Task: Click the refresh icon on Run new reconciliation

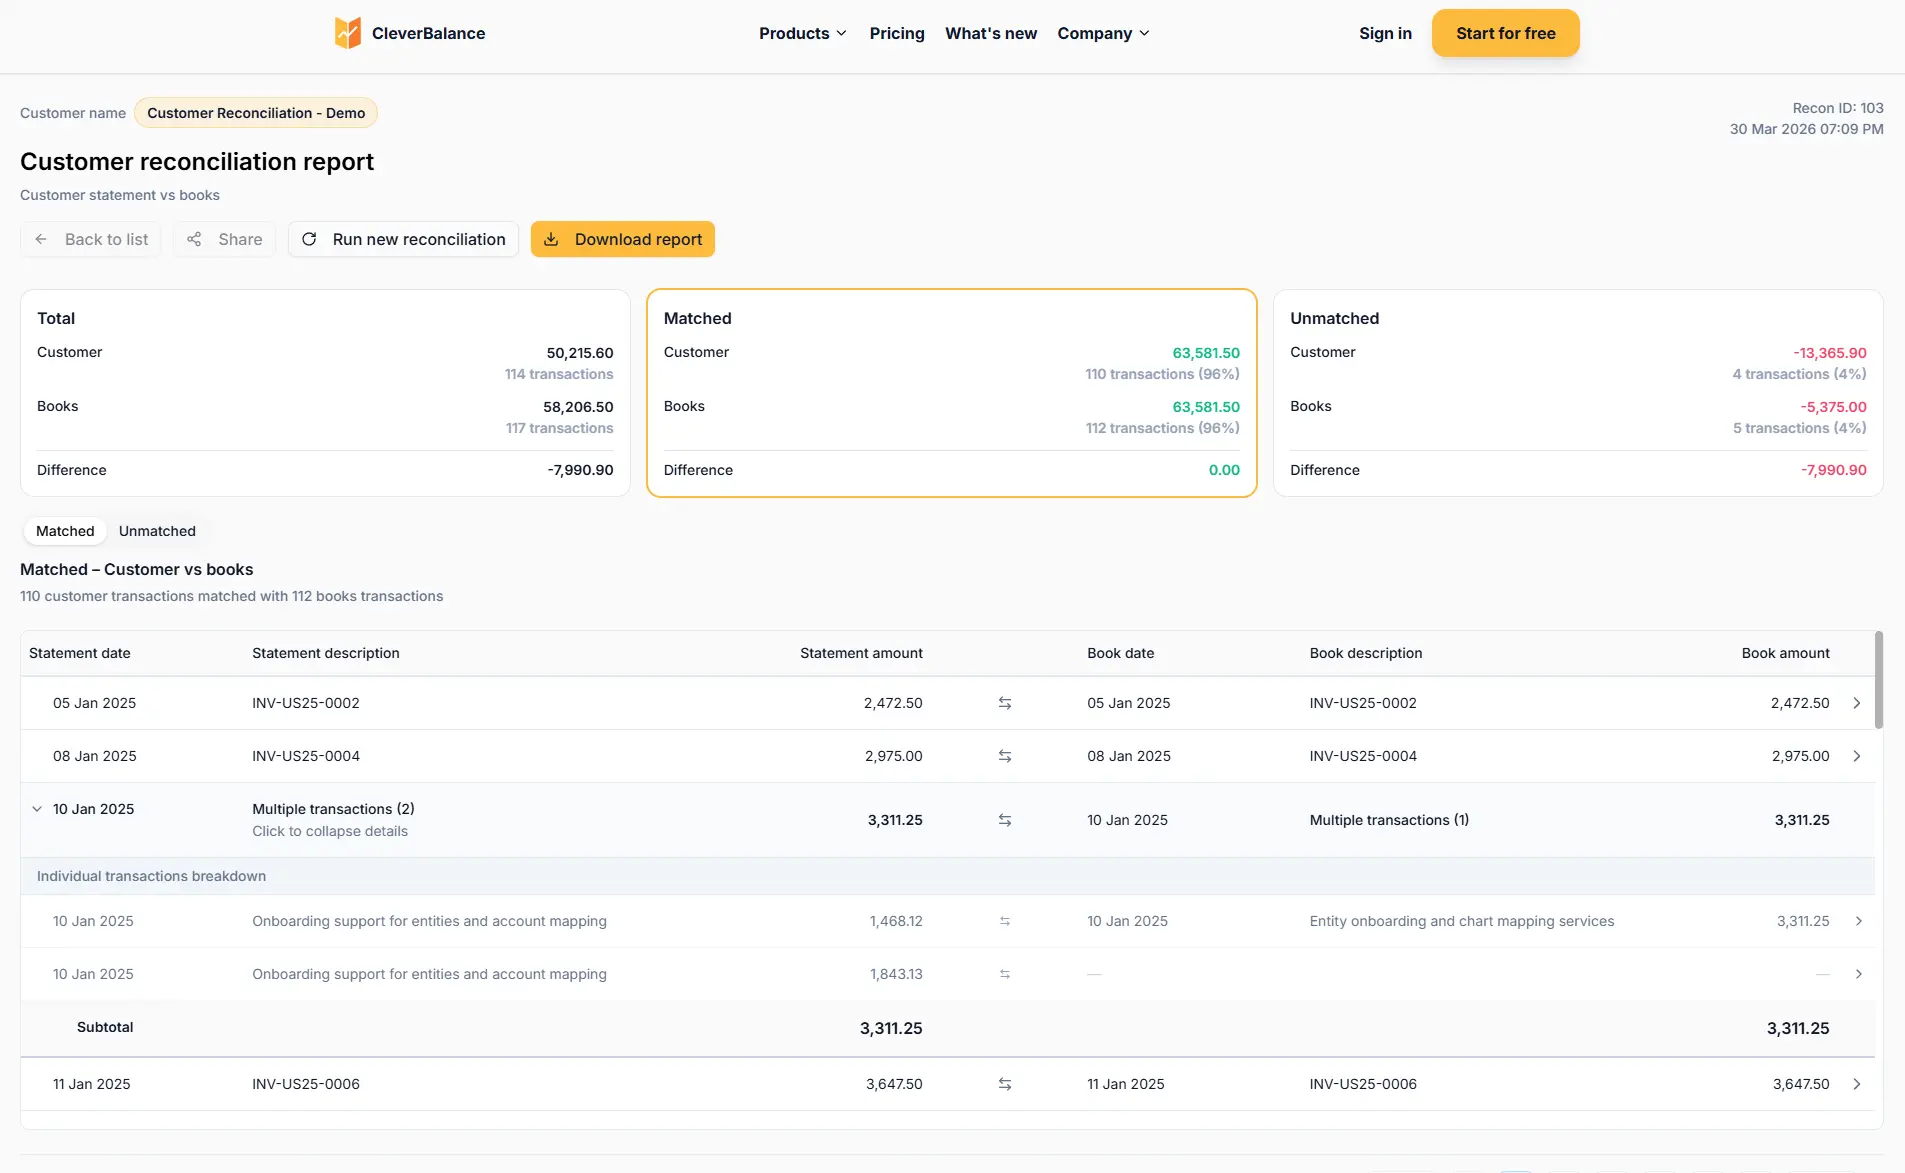Action: [x=309, y=239]
